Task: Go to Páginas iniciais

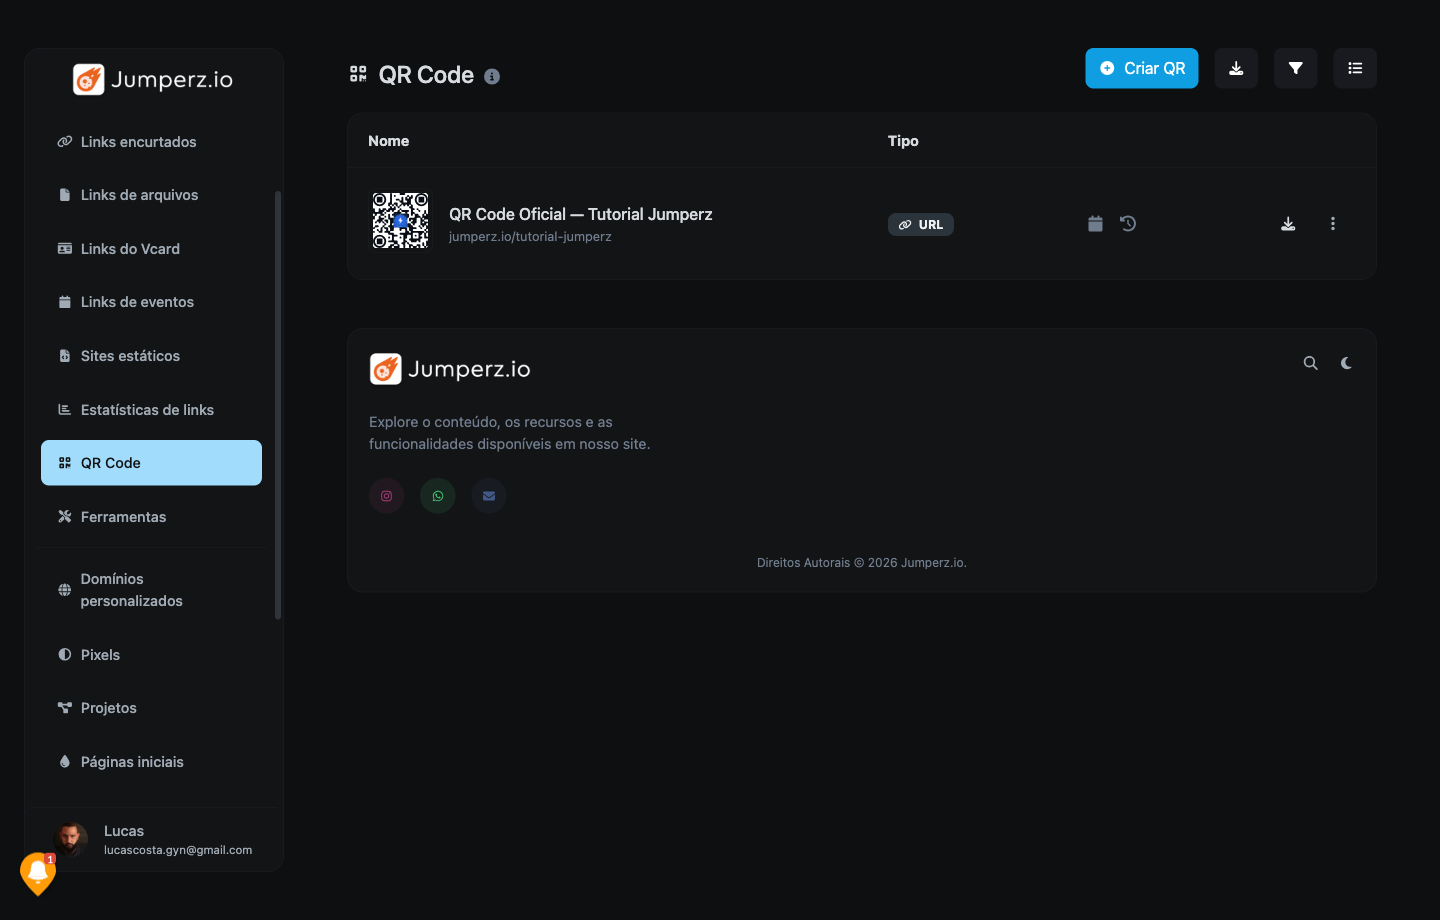Action: pyautogui.click(x=152, y=762)
